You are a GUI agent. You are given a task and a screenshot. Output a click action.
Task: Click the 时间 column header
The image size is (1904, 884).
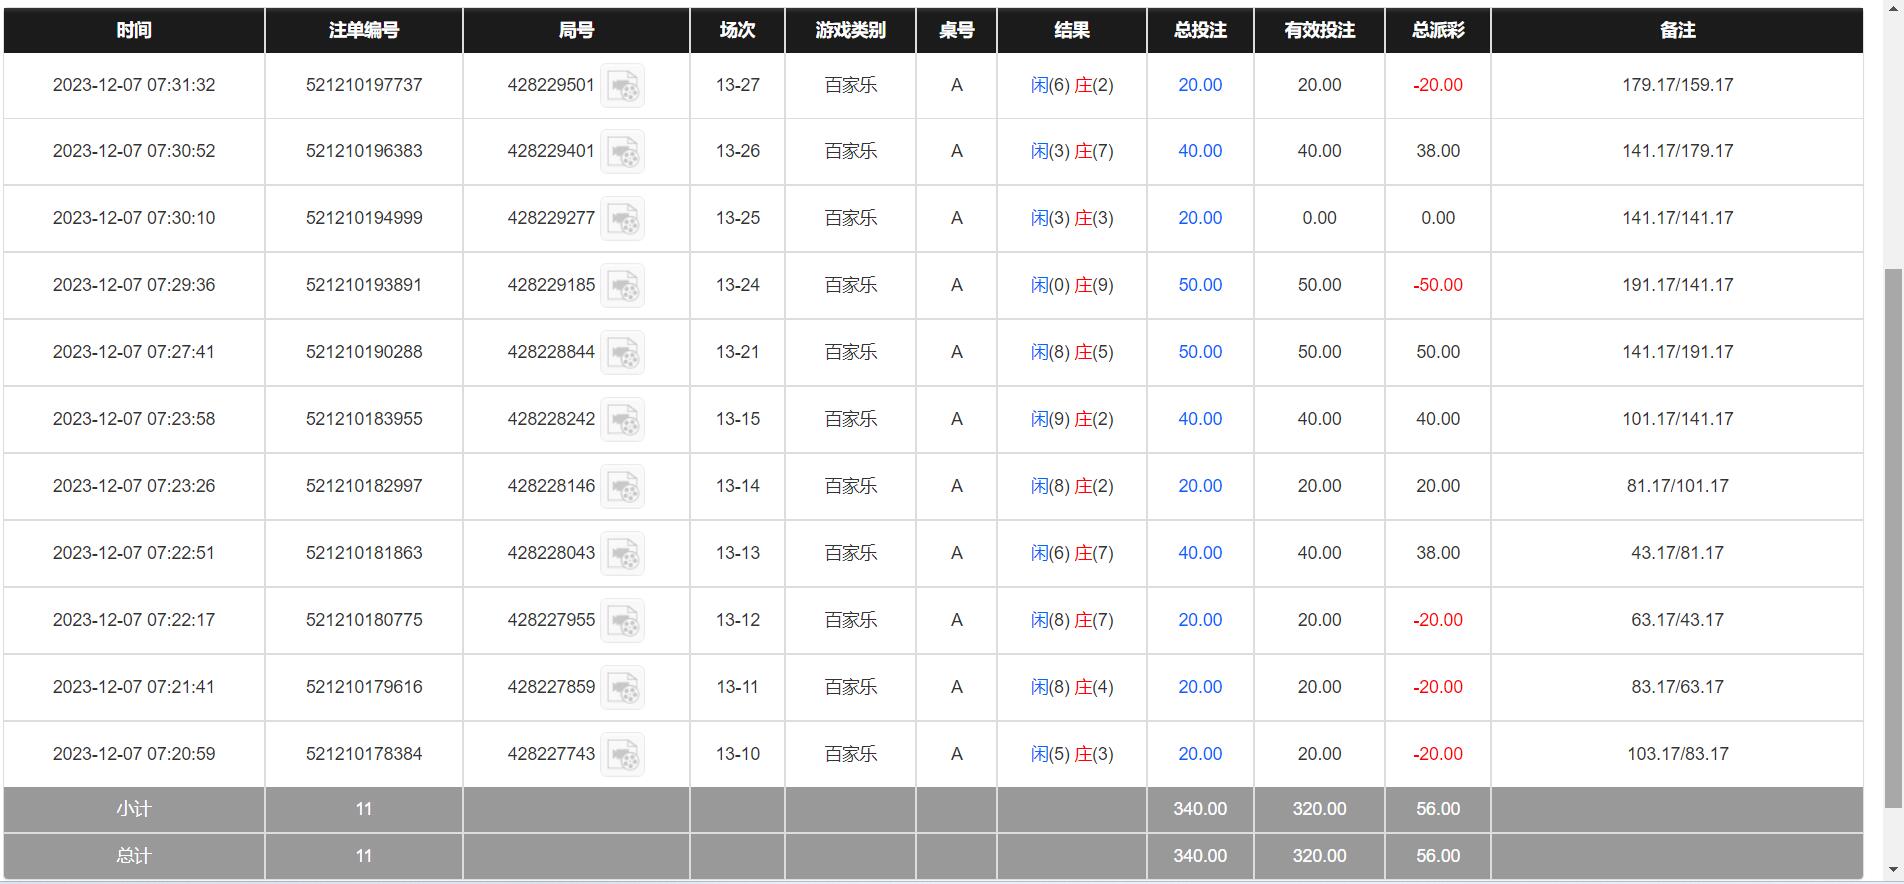click(134, 30)
